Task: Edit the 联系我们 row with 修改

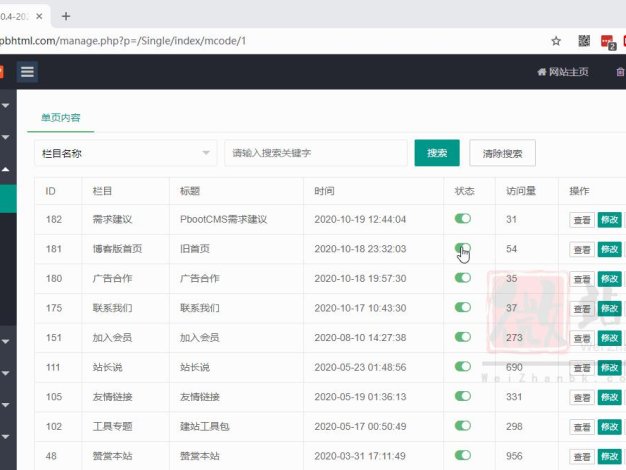Action: pos(609,309)
